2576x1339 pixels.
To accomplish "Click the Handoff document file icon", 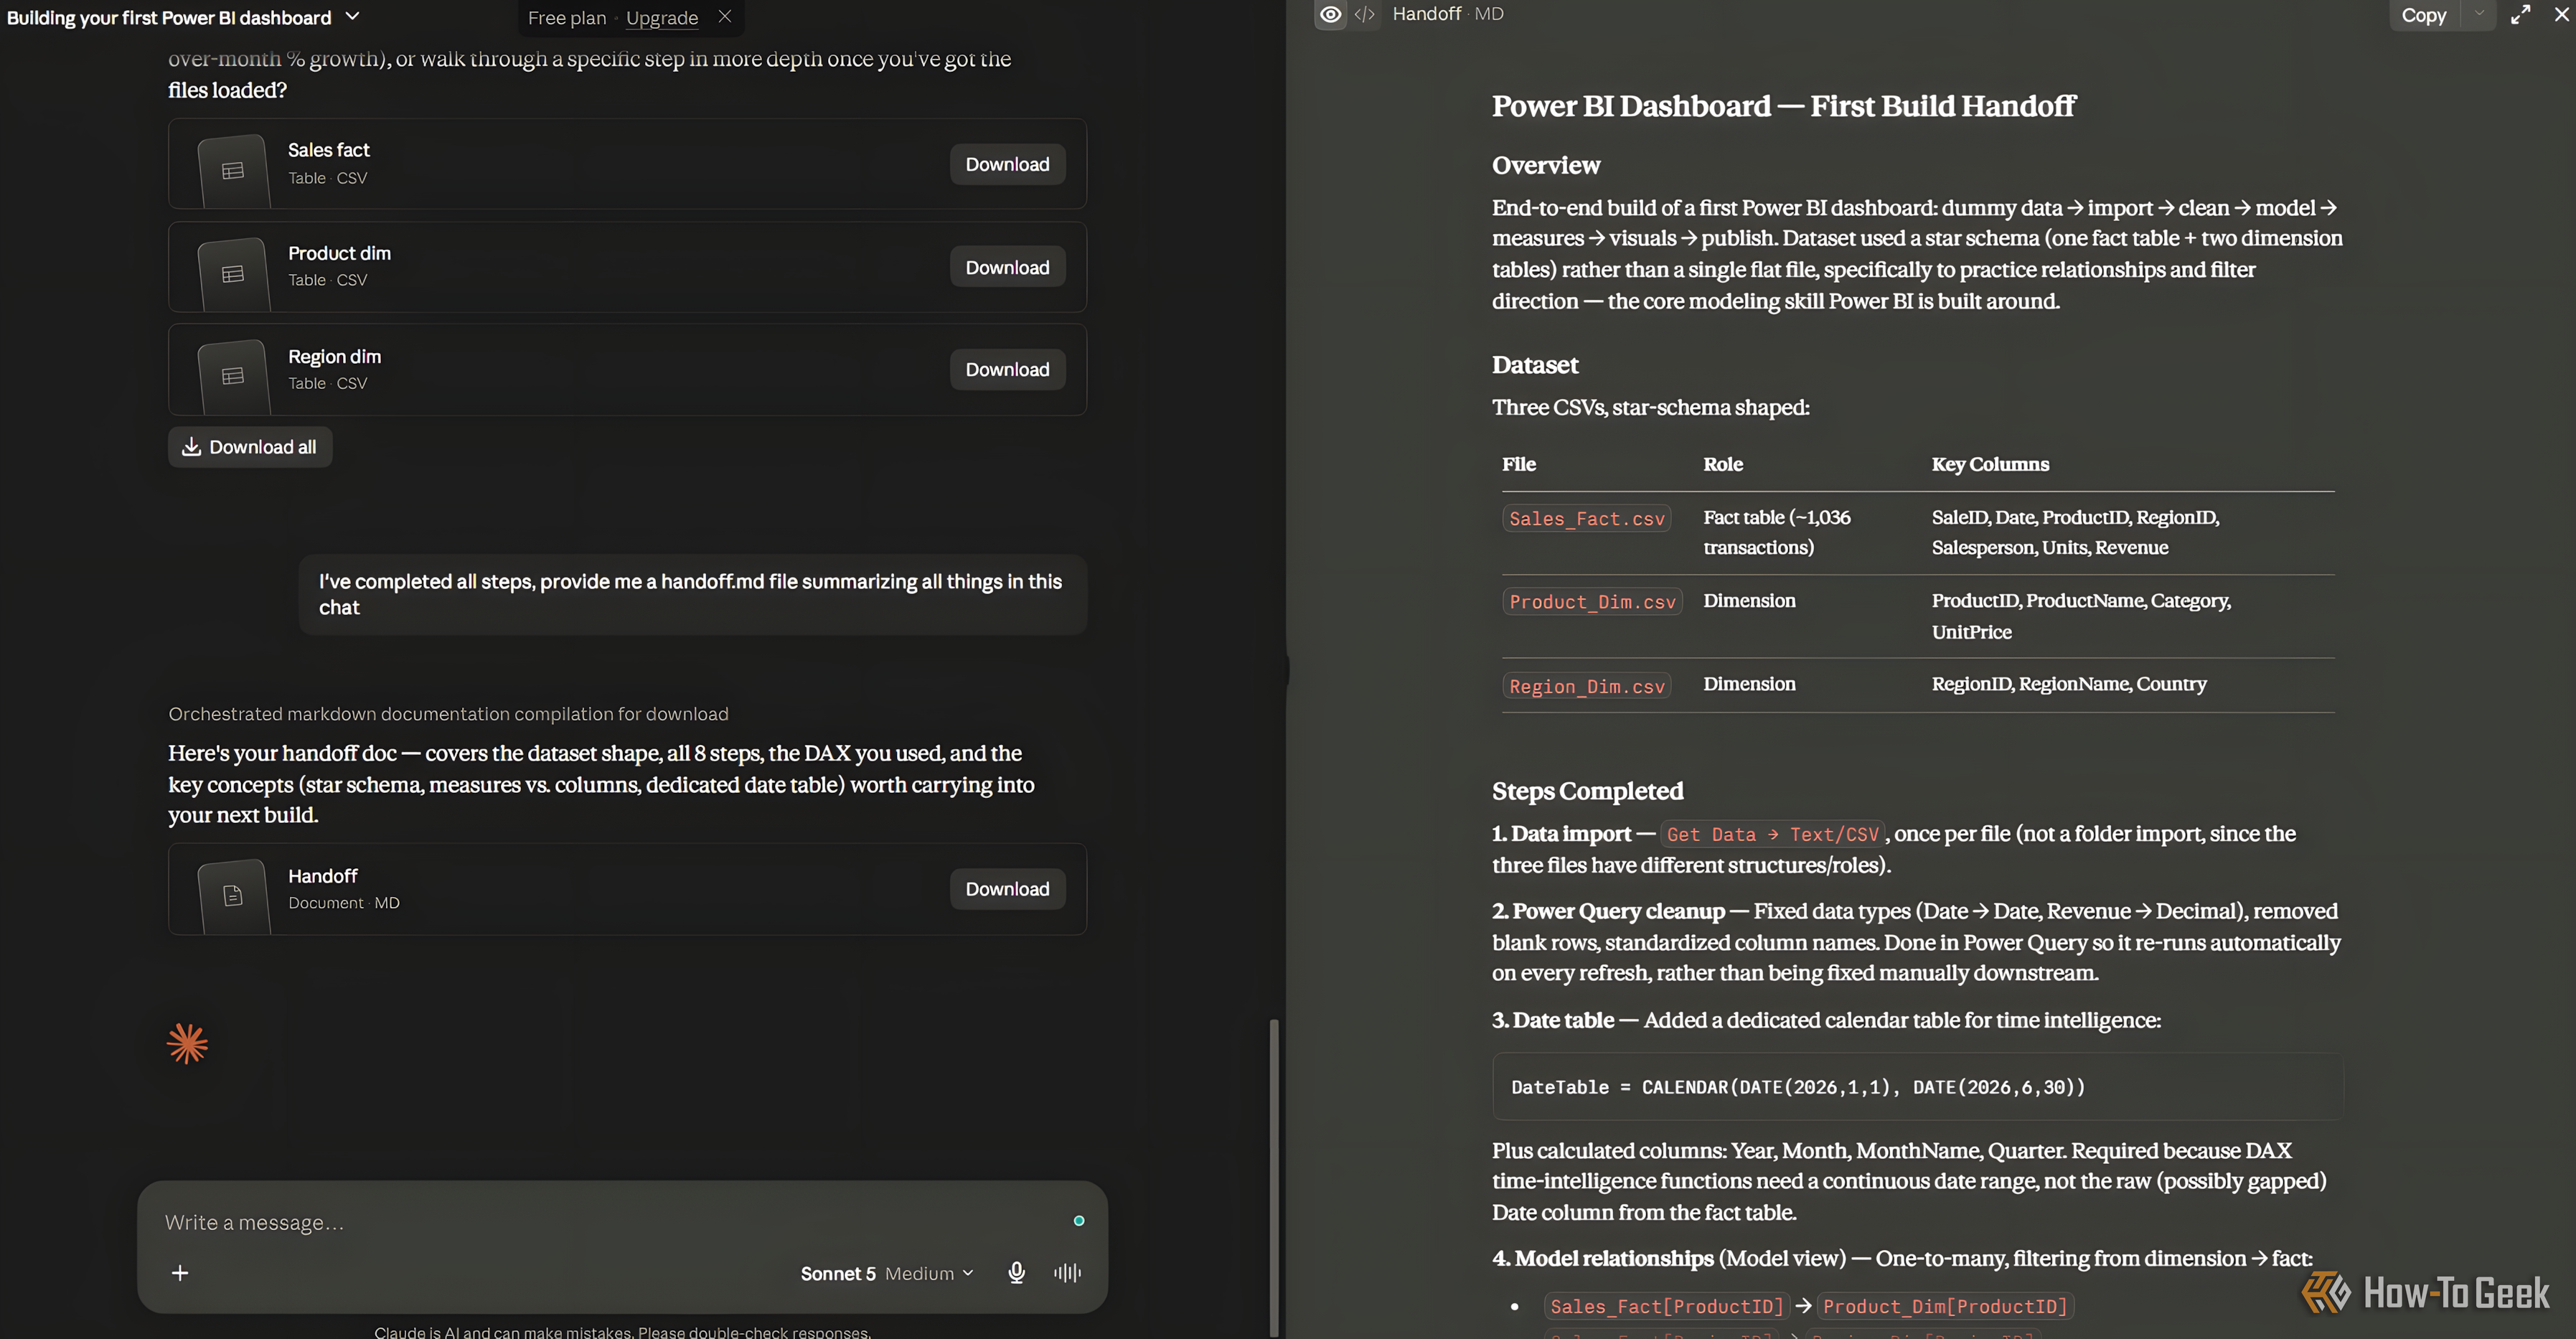I will (x=234, y=896).
